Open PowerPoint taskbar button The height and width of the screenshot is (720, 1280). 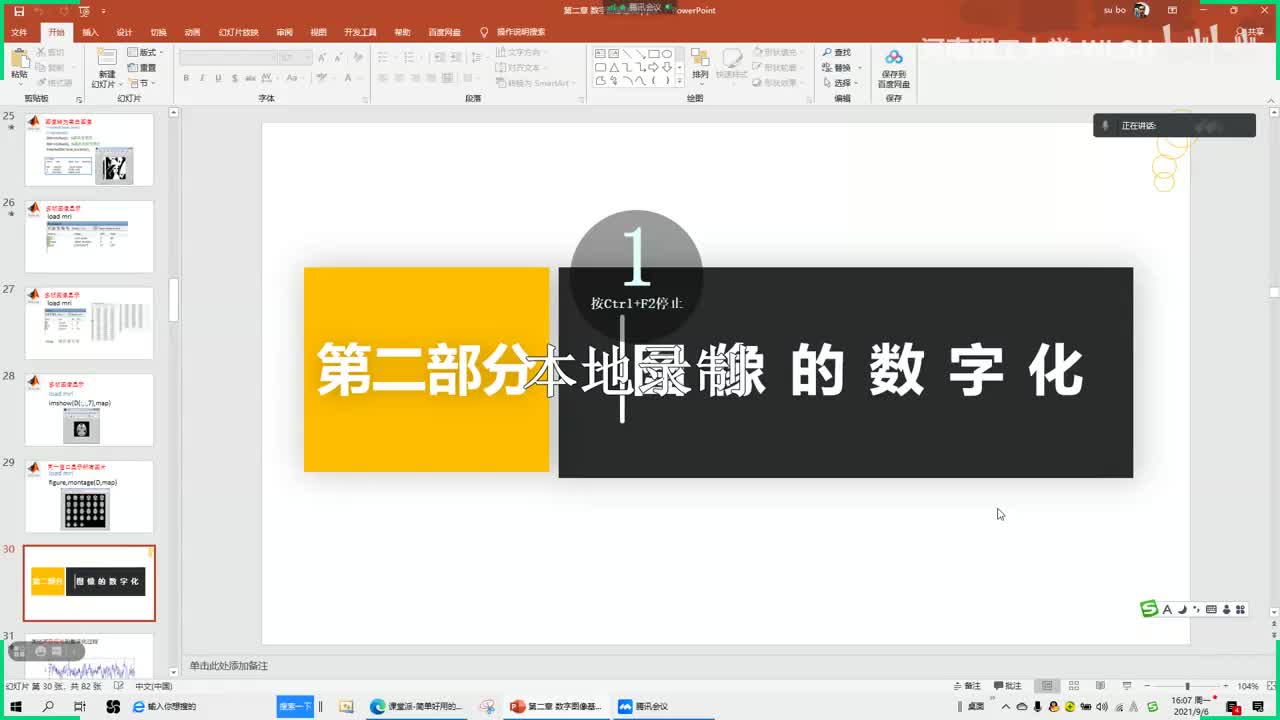555,706
